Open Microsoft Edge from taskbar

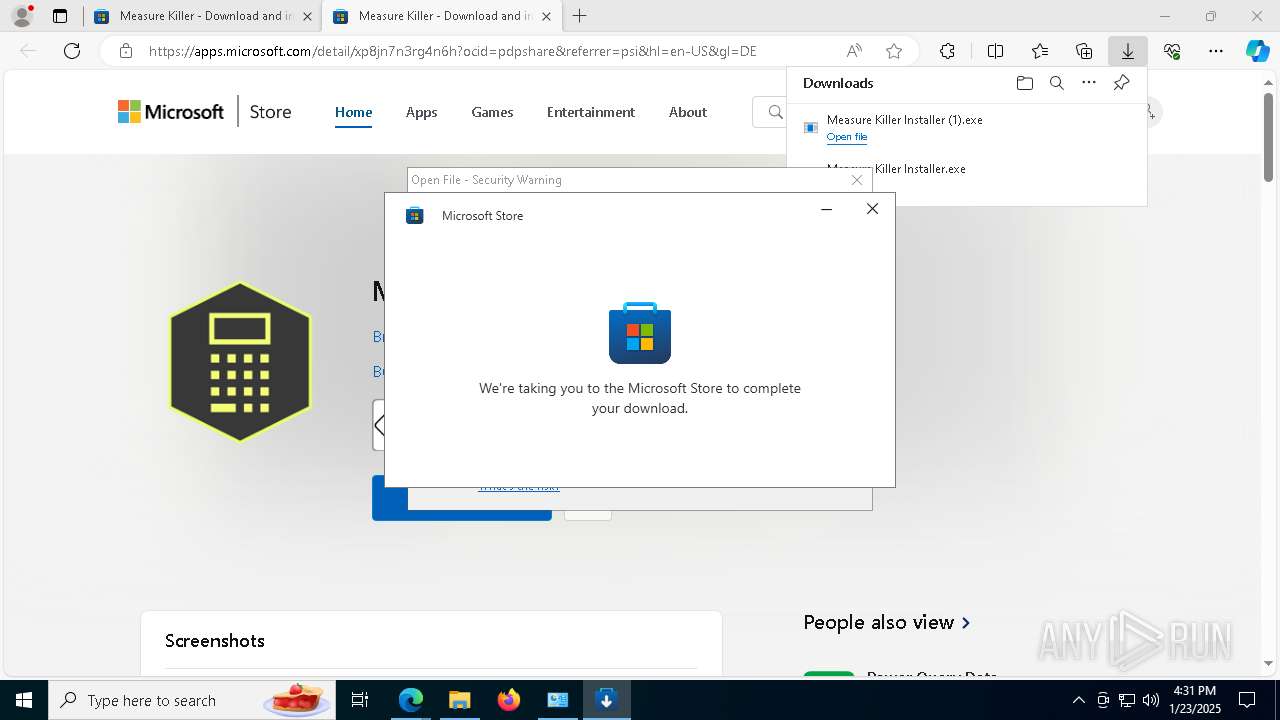click(x=411, y=700)
